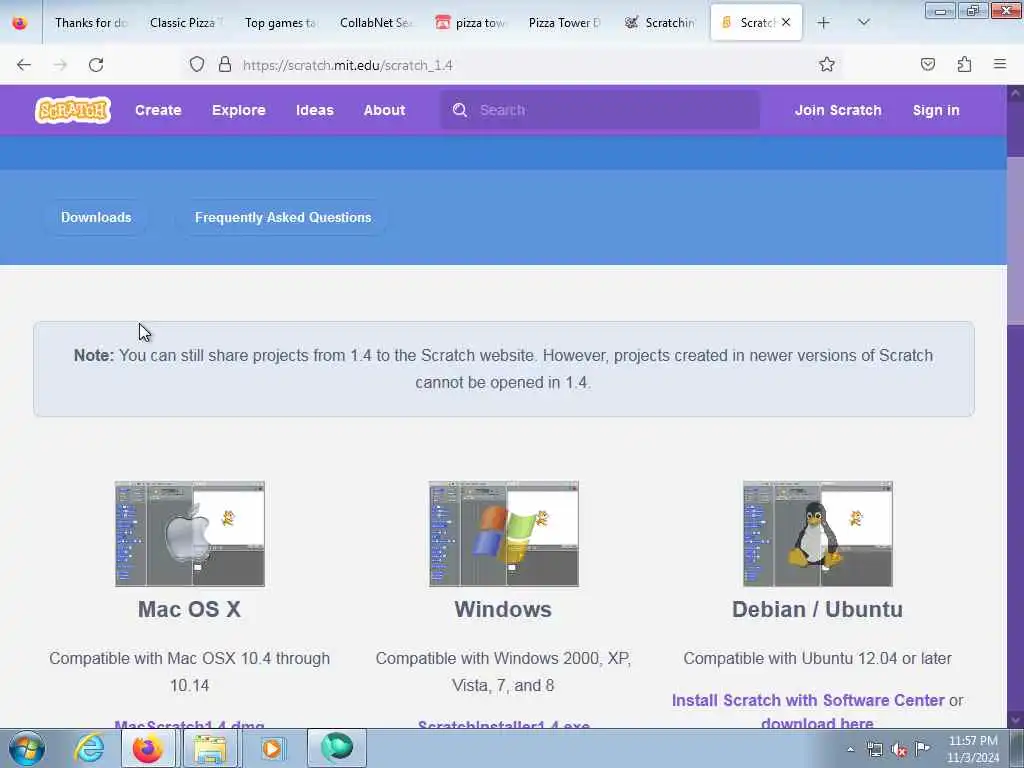This screenshot has width=1024, height=768.
Task: Open the Pocket save icon
Action: [x=927, y=65]
